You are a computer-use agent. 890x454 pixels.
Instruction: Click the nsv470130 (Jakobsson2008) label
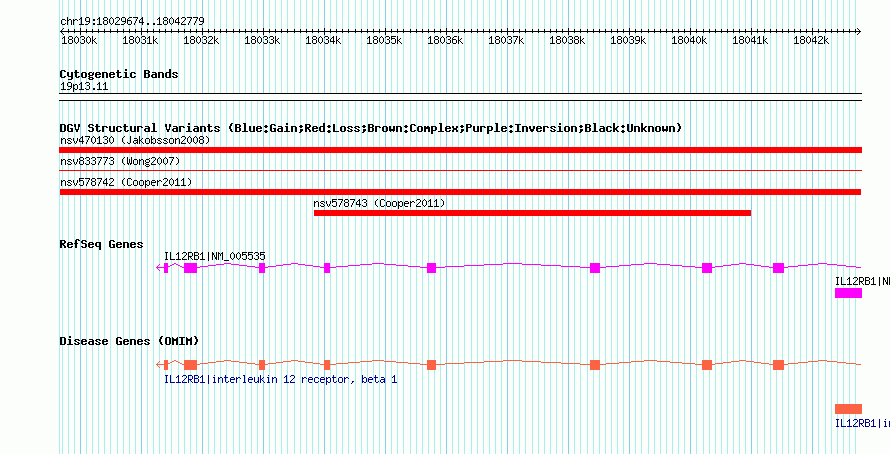click(x=135, y=140)
